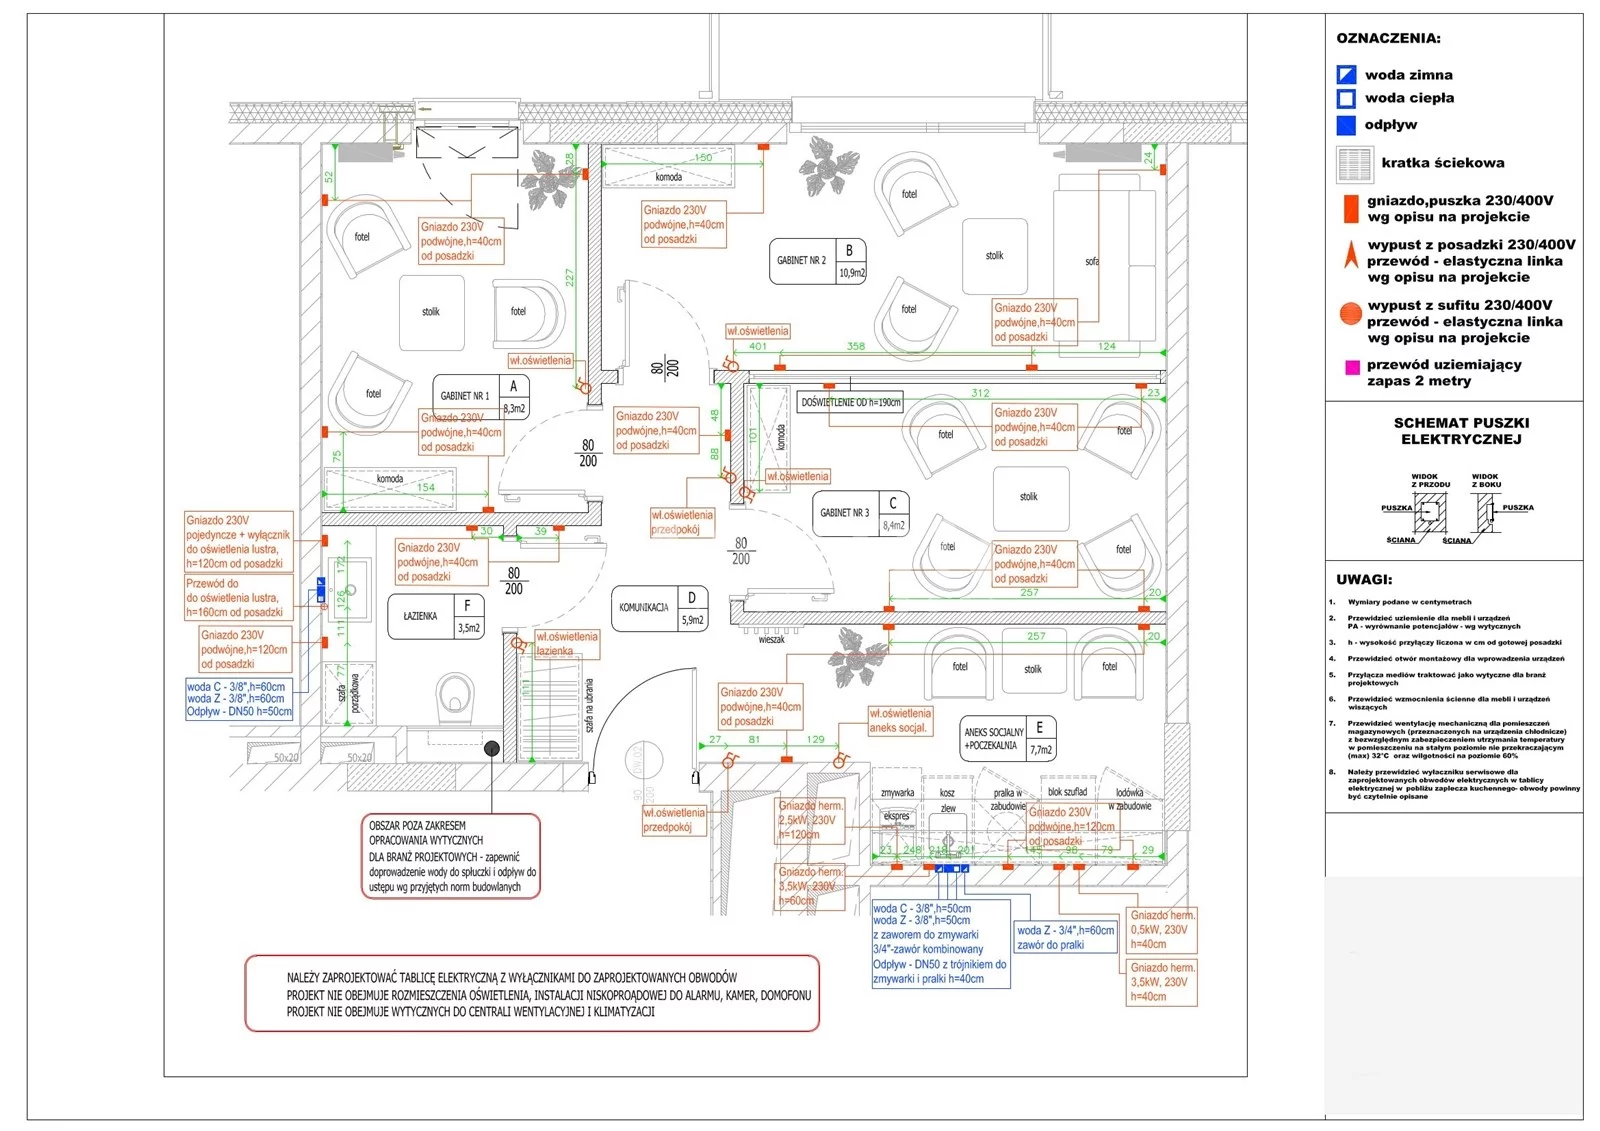Click the 8,4m2 area value
1600x1131 pixels.
[894, 525]
